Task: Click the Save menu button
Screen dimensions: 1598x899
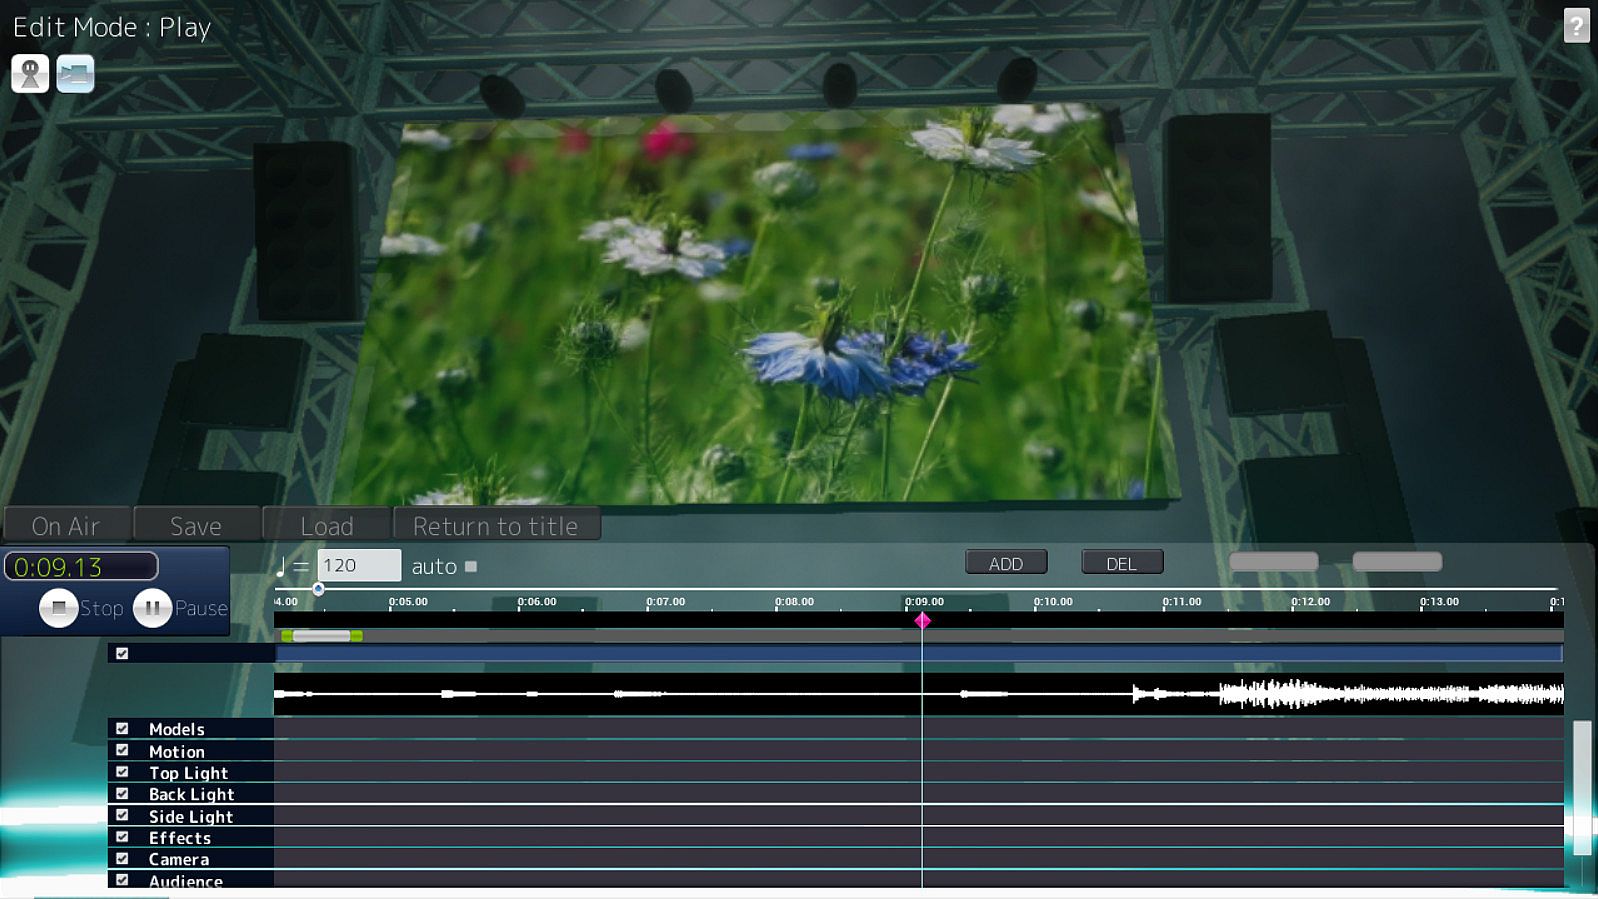Action: pos(196,526)
